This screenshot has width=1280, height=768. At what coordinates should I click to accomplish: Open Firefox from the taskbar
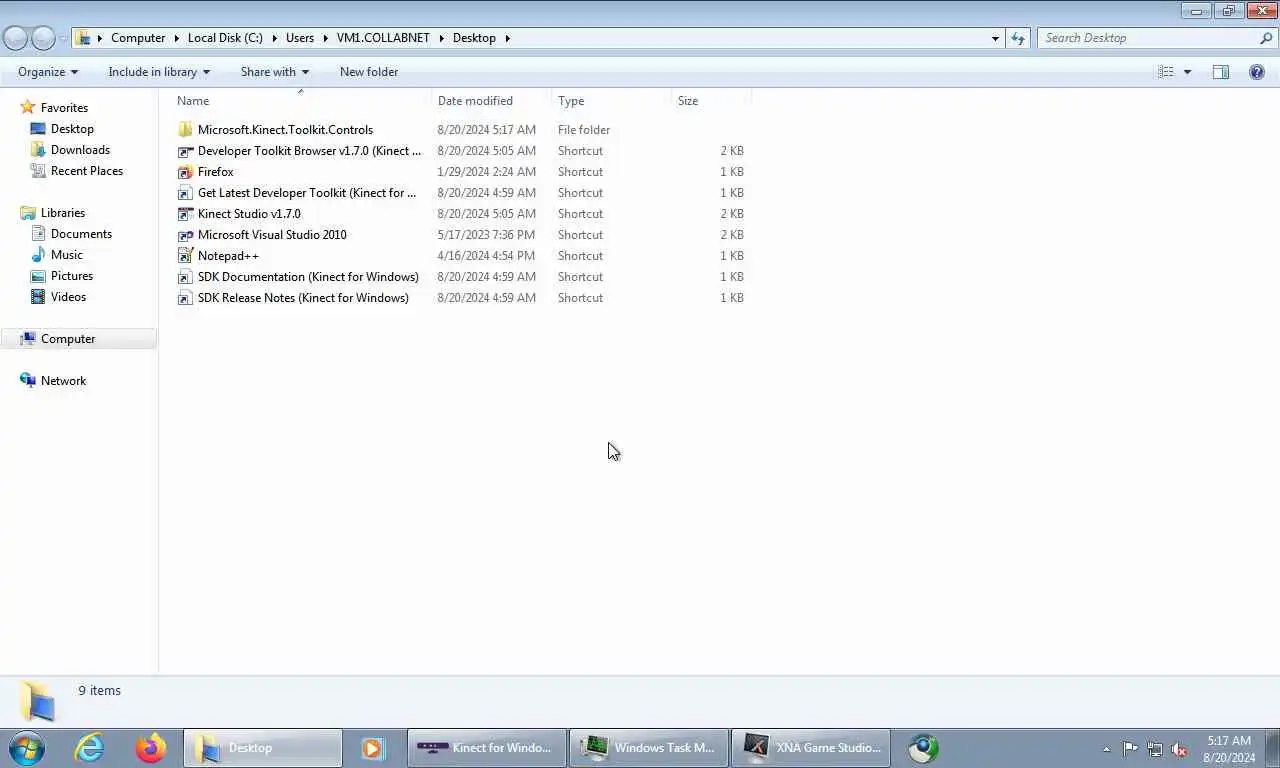coord(151,748)
